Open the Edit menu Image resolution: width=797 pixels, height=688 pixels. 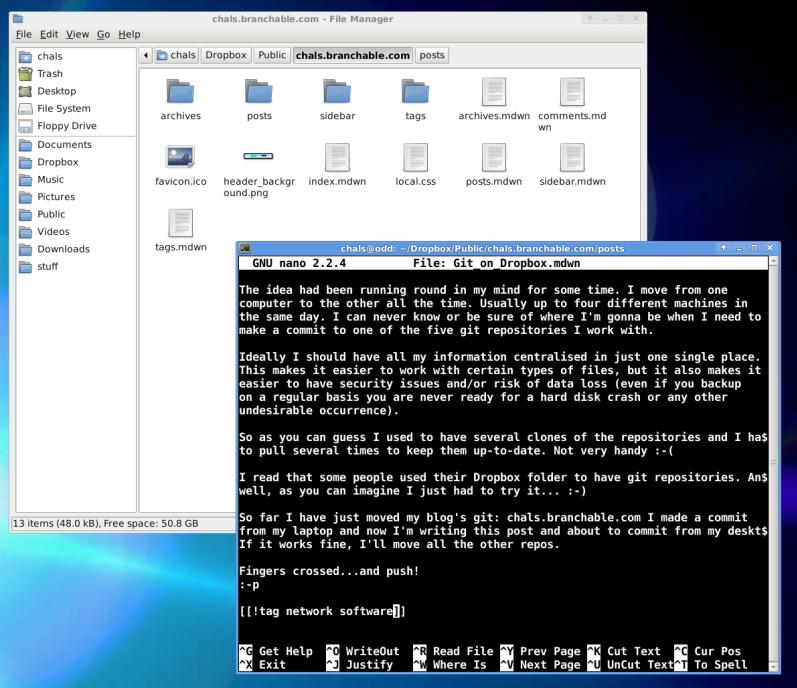pos(49,34)
